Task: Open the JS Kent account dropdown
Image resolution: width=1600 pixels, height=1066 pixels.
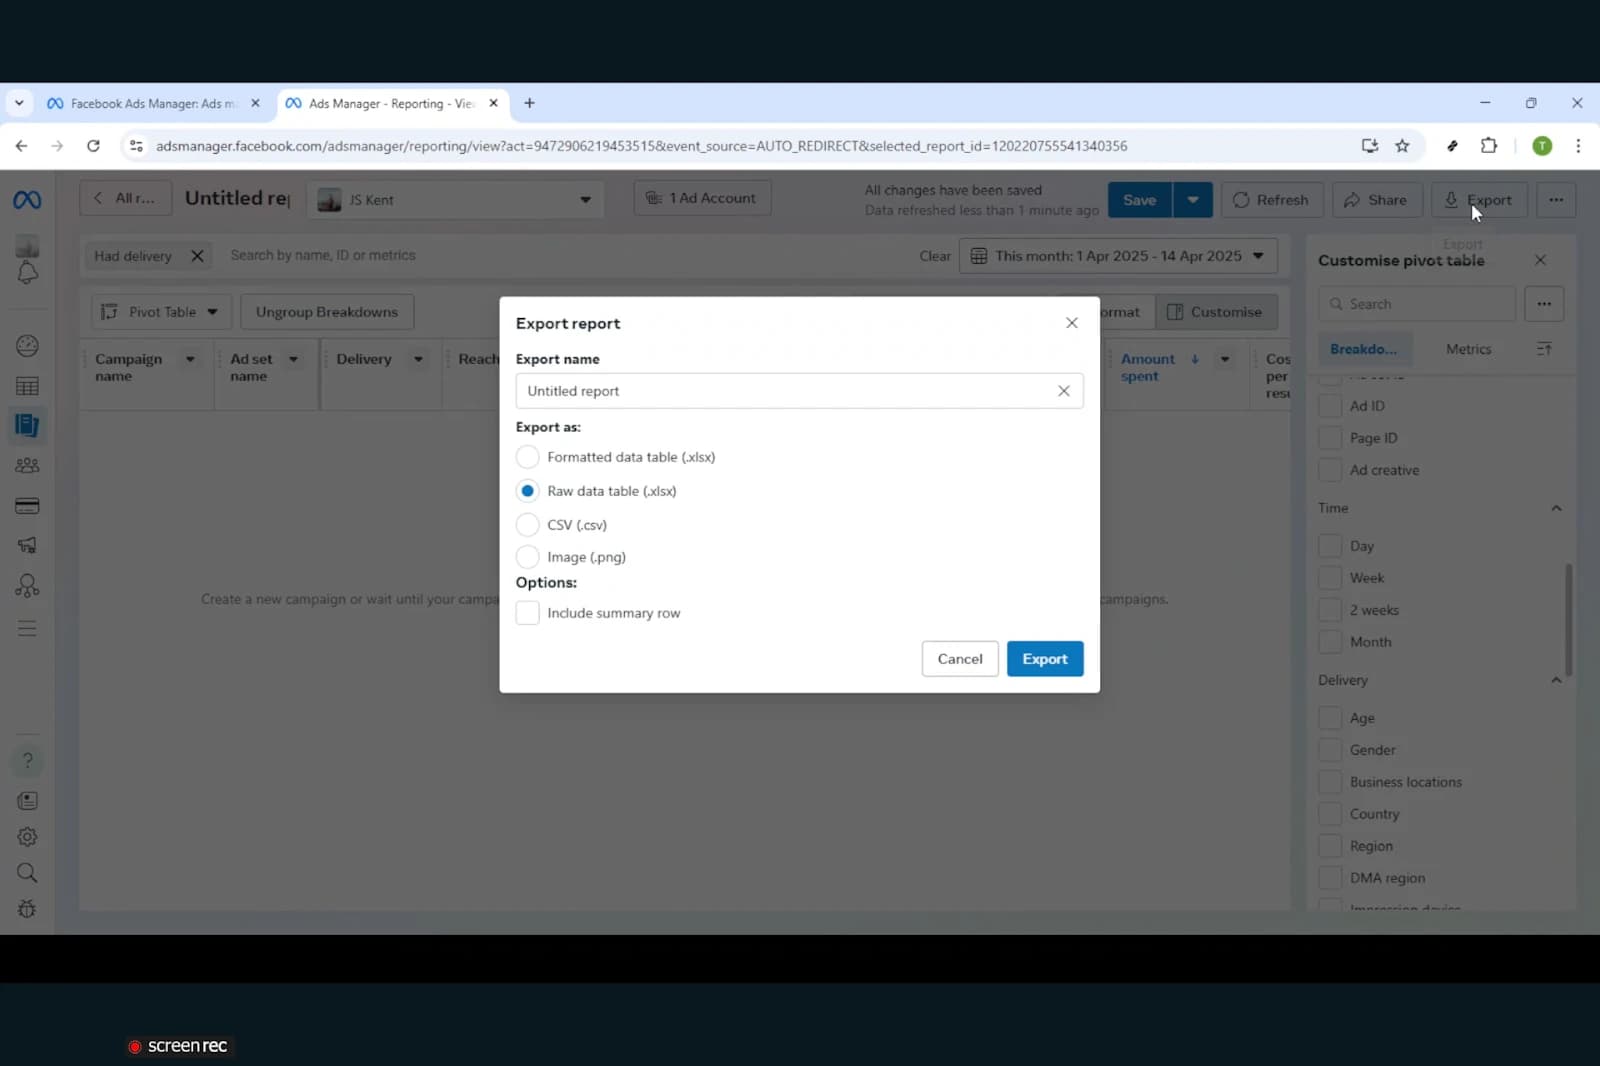Action: pos(455,200)
